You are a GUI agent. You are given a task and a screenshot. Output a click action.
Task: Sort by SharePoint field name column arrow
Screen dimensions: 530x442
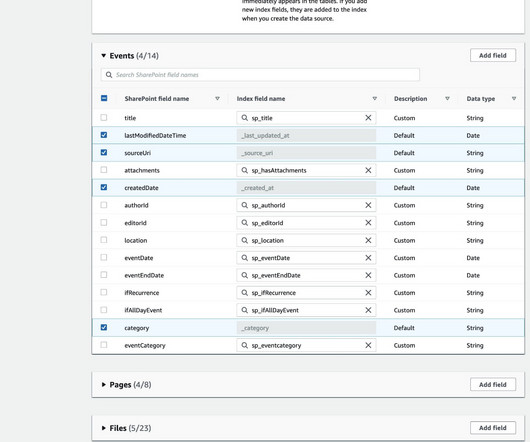pyautogui.click(x=217, y=99)
